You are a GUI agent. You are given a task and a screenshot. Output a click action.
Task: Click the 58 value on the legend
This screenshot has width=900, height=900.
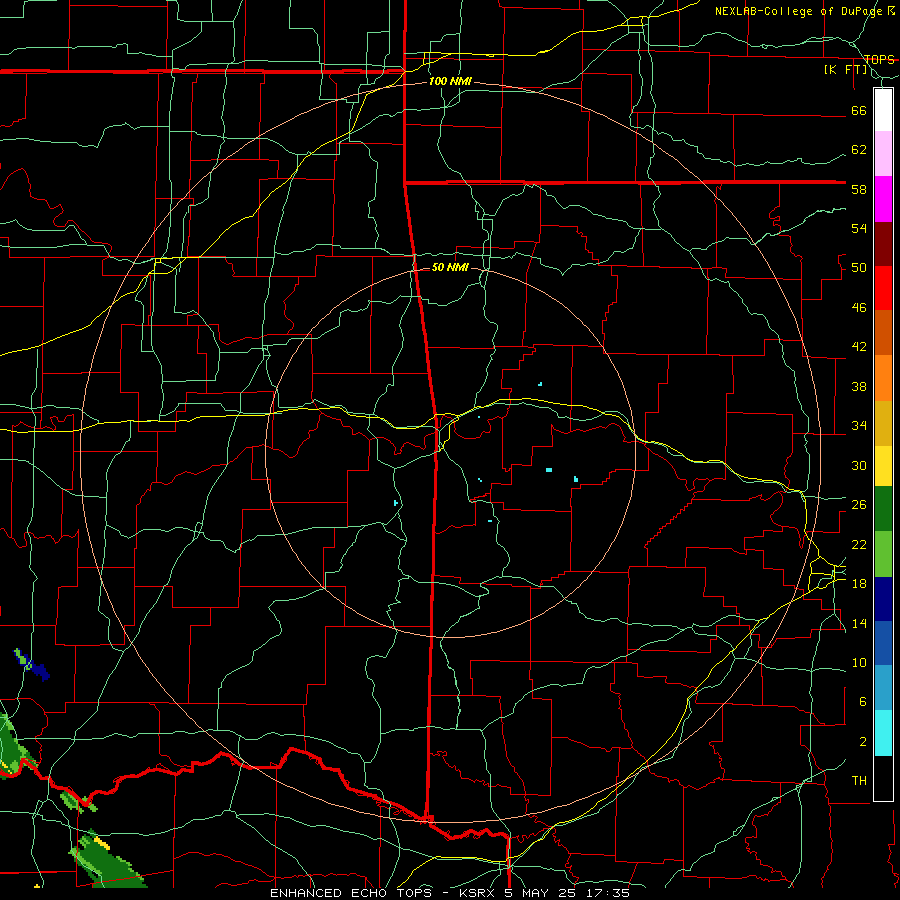859,189
